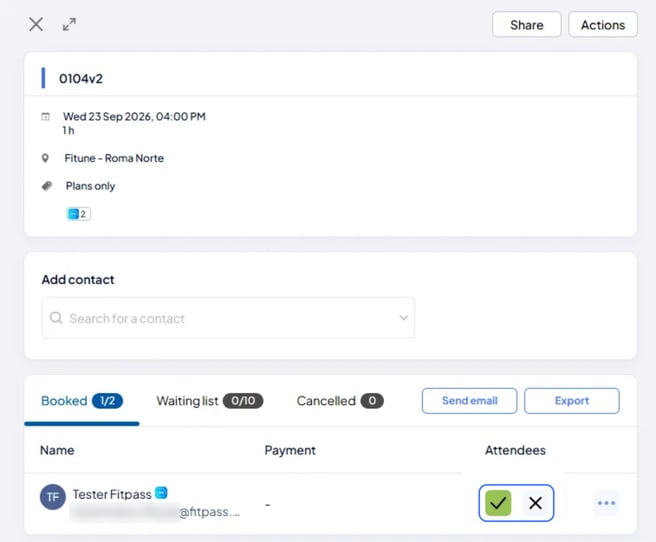Click the search magnifier icon
656x542 pixels.
[x=56, y=318]
